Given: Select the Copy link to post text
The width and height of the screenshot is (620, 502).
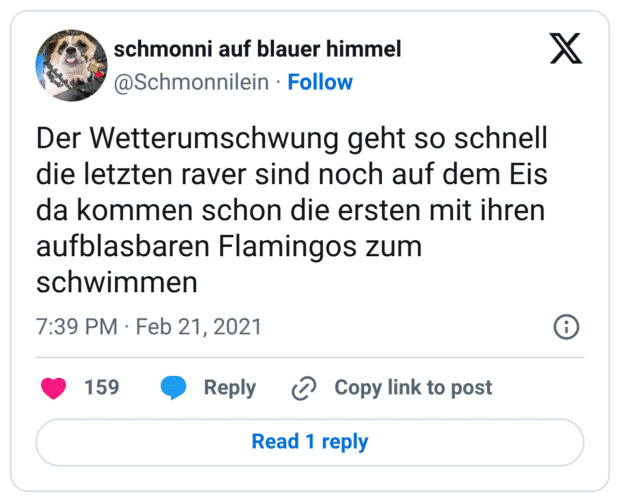Looking at the screenshot, I should (x=413, y=388).
